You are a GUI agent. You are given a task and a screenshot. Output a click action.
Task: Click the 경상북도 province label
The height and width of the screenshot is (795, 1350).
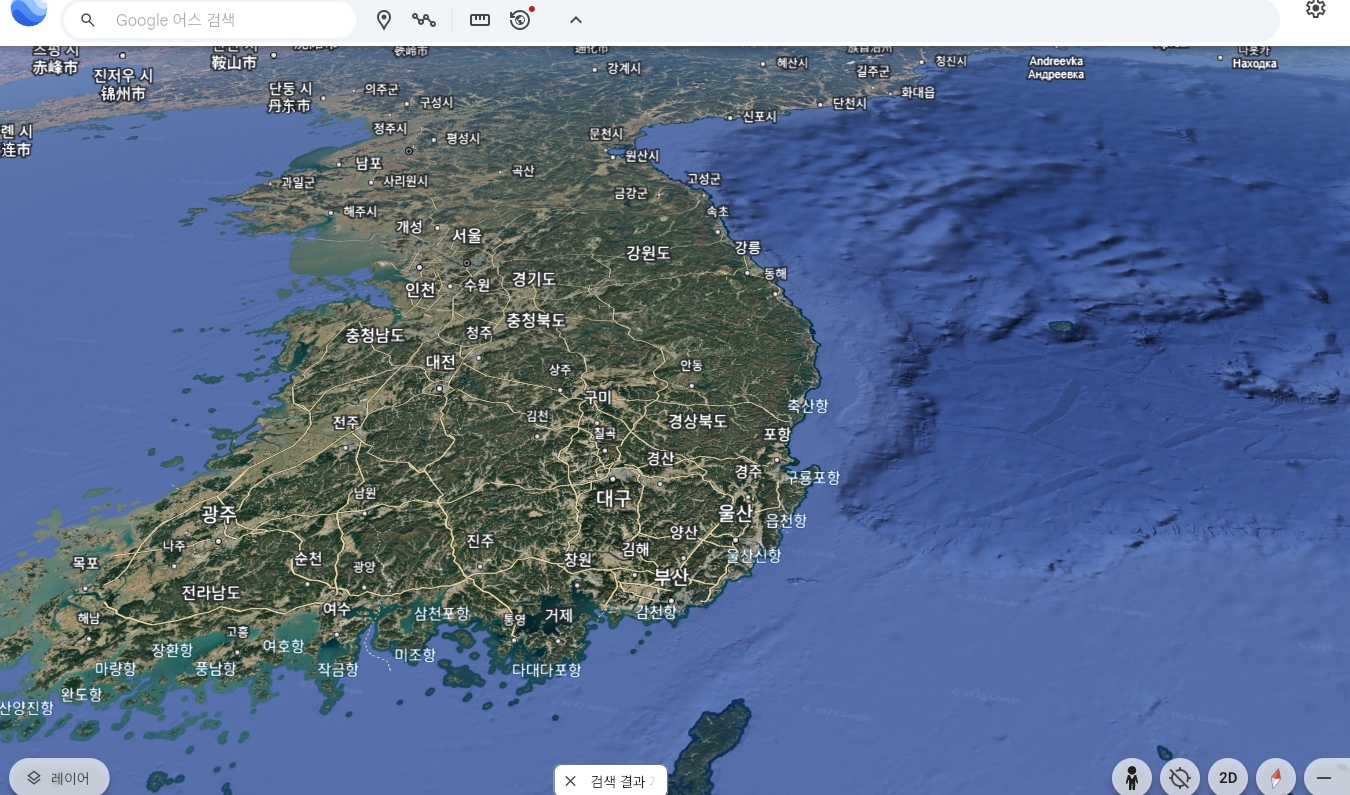coord(698,421)
